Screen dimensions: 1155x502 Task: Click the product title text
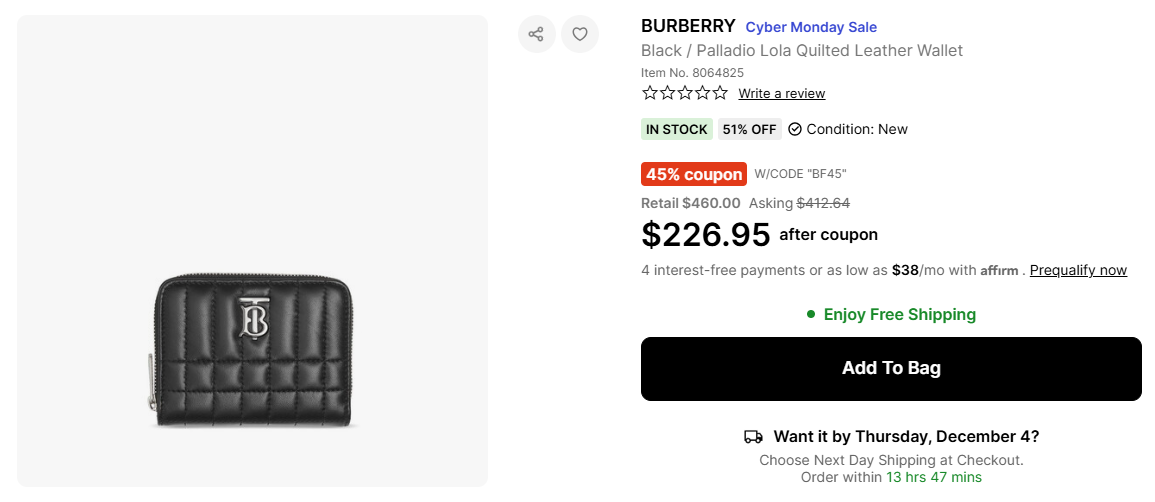(x=801, y=50)
